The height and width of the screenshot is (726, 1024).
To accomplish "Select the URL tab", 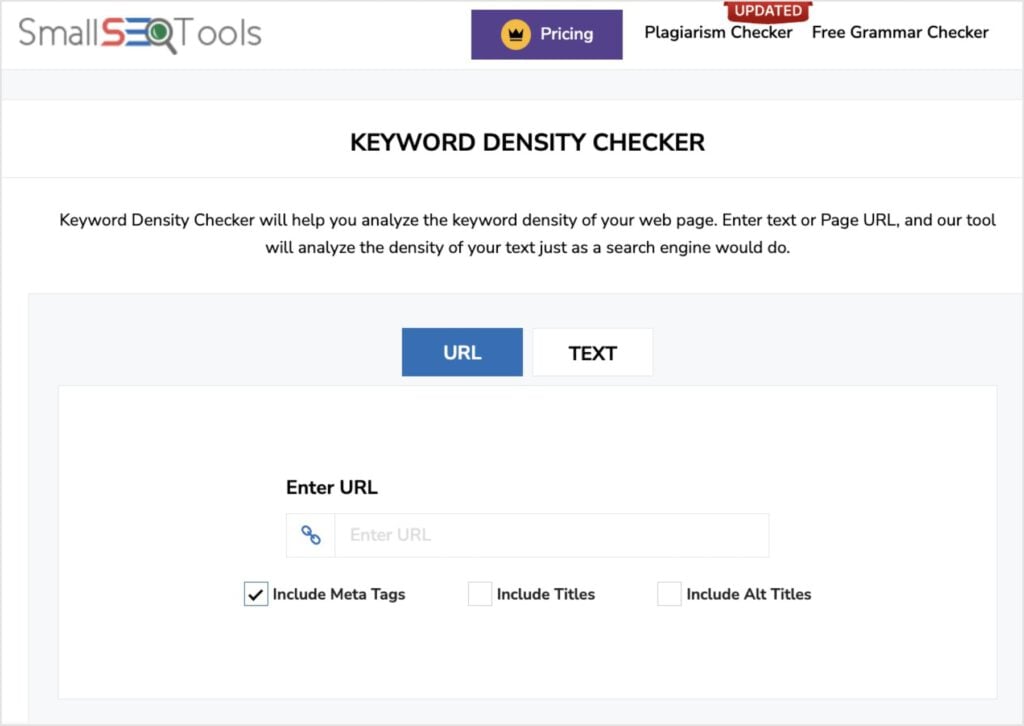I will click(x=462, y=352).
